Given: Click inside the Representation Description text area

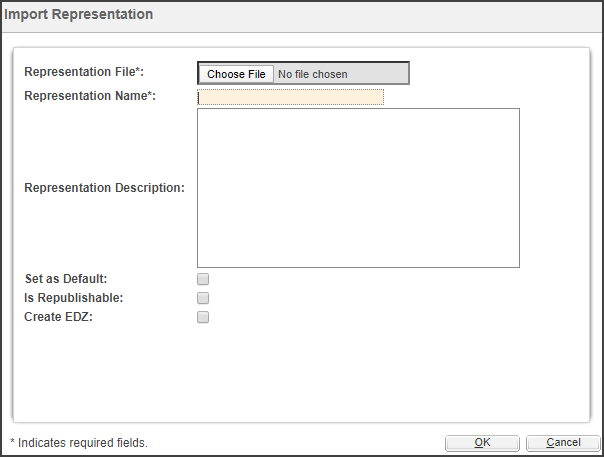Looking at the screenshot, I should point(358,188).
